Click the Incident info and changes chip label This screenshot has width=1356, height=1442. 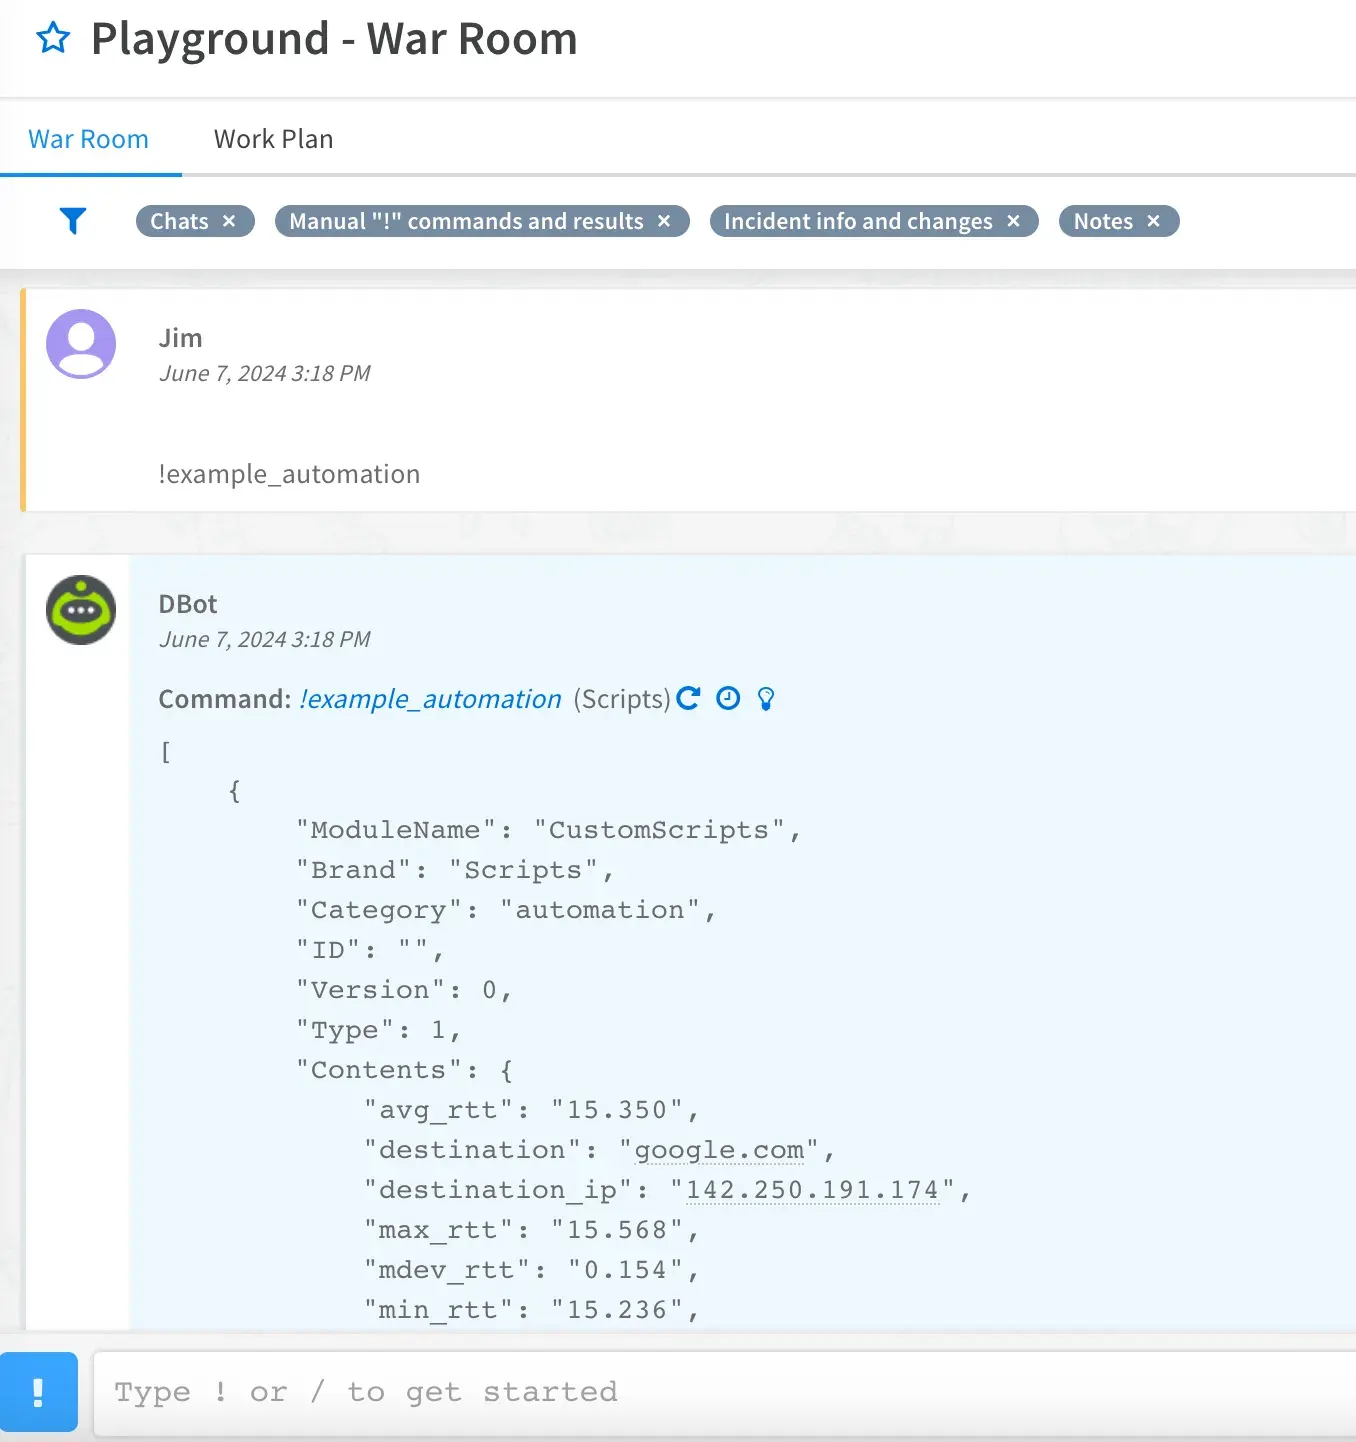click(x=858, y=221)
